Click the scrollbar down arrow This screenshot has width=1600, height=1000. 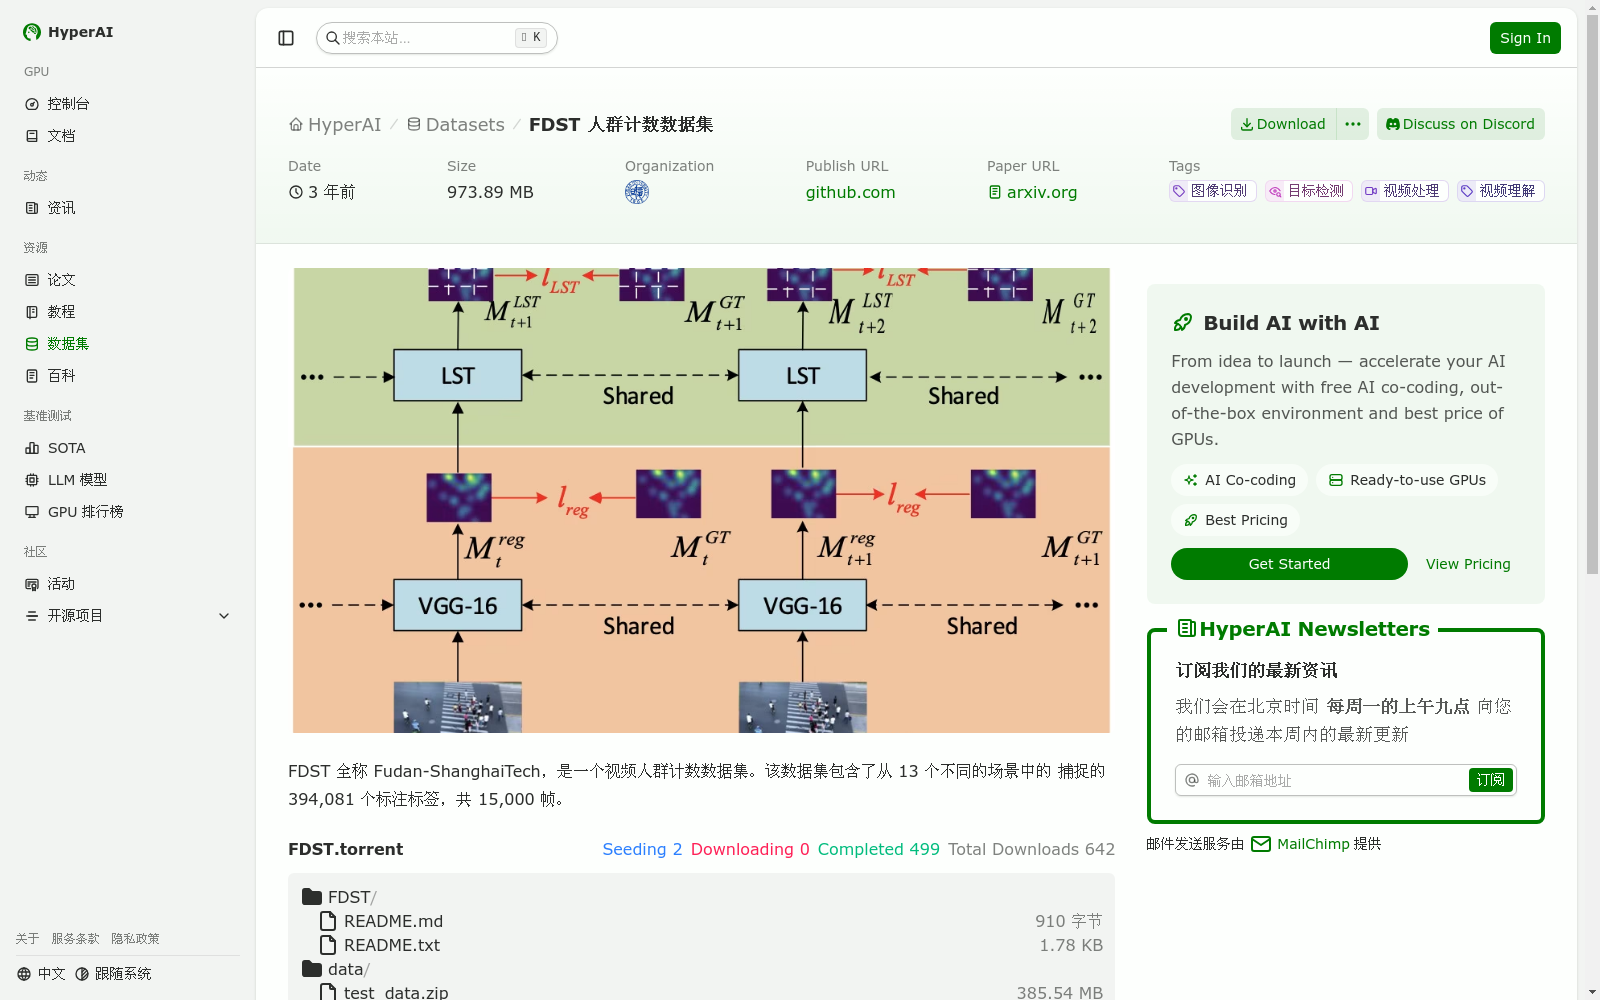pyautogui.click(x=1592, y=992)
